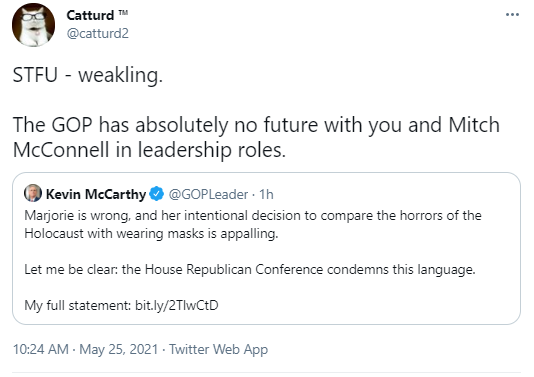This screenshot has height=377, width=534.
Task: Open the three-dot more options menu
Action: (x=512, y=15)
